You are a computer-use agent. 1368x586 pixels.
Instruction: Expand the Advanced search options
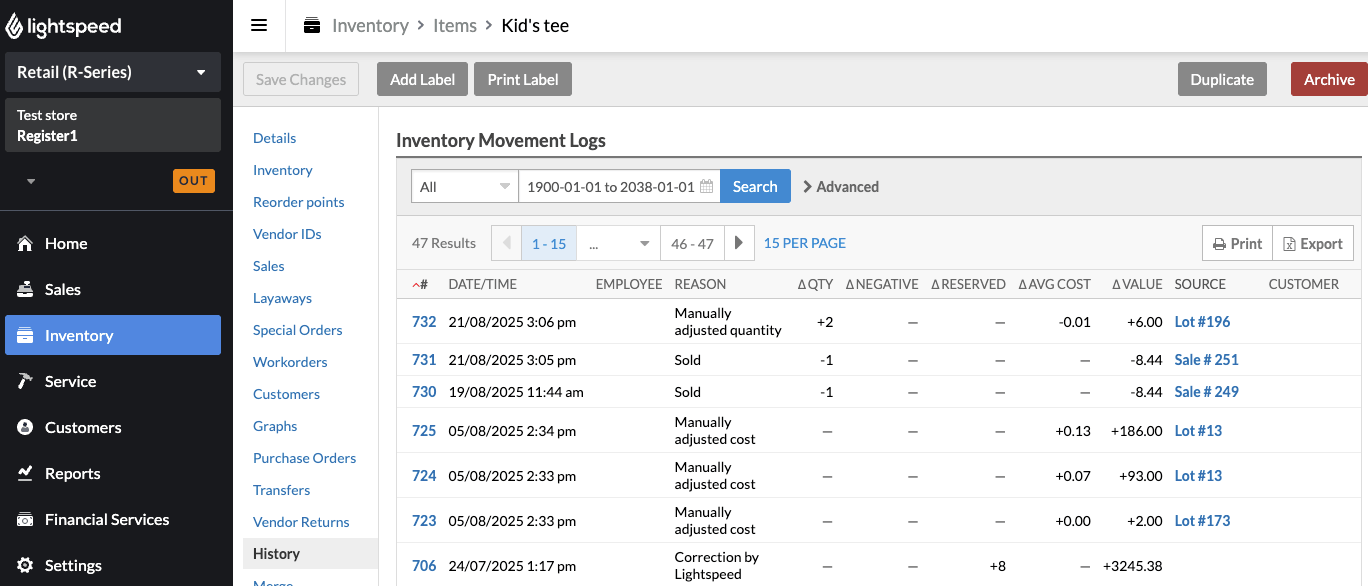[x=841, y=187]
